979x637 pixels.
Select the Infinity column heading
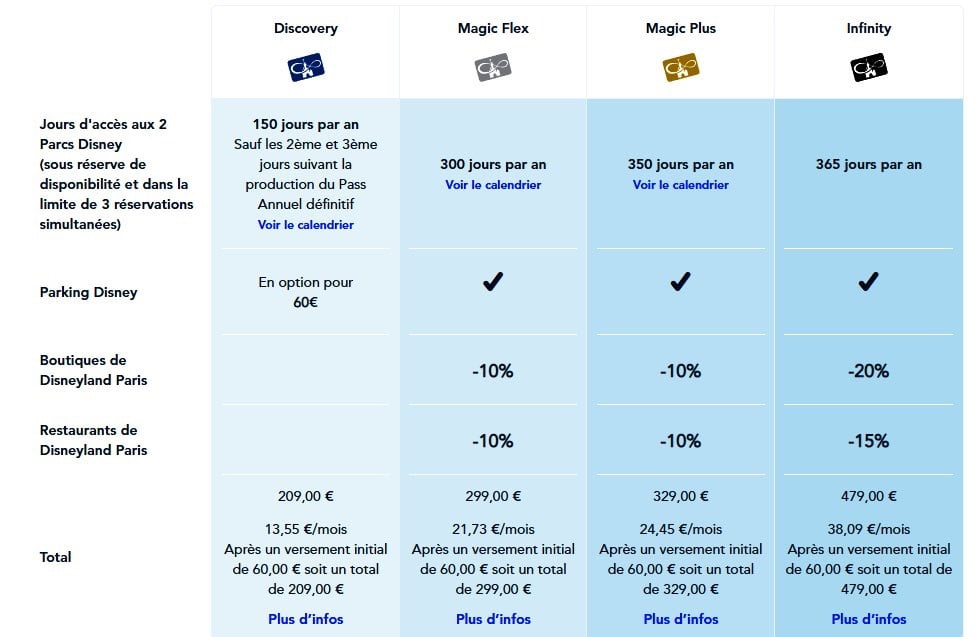coord(868,28)
